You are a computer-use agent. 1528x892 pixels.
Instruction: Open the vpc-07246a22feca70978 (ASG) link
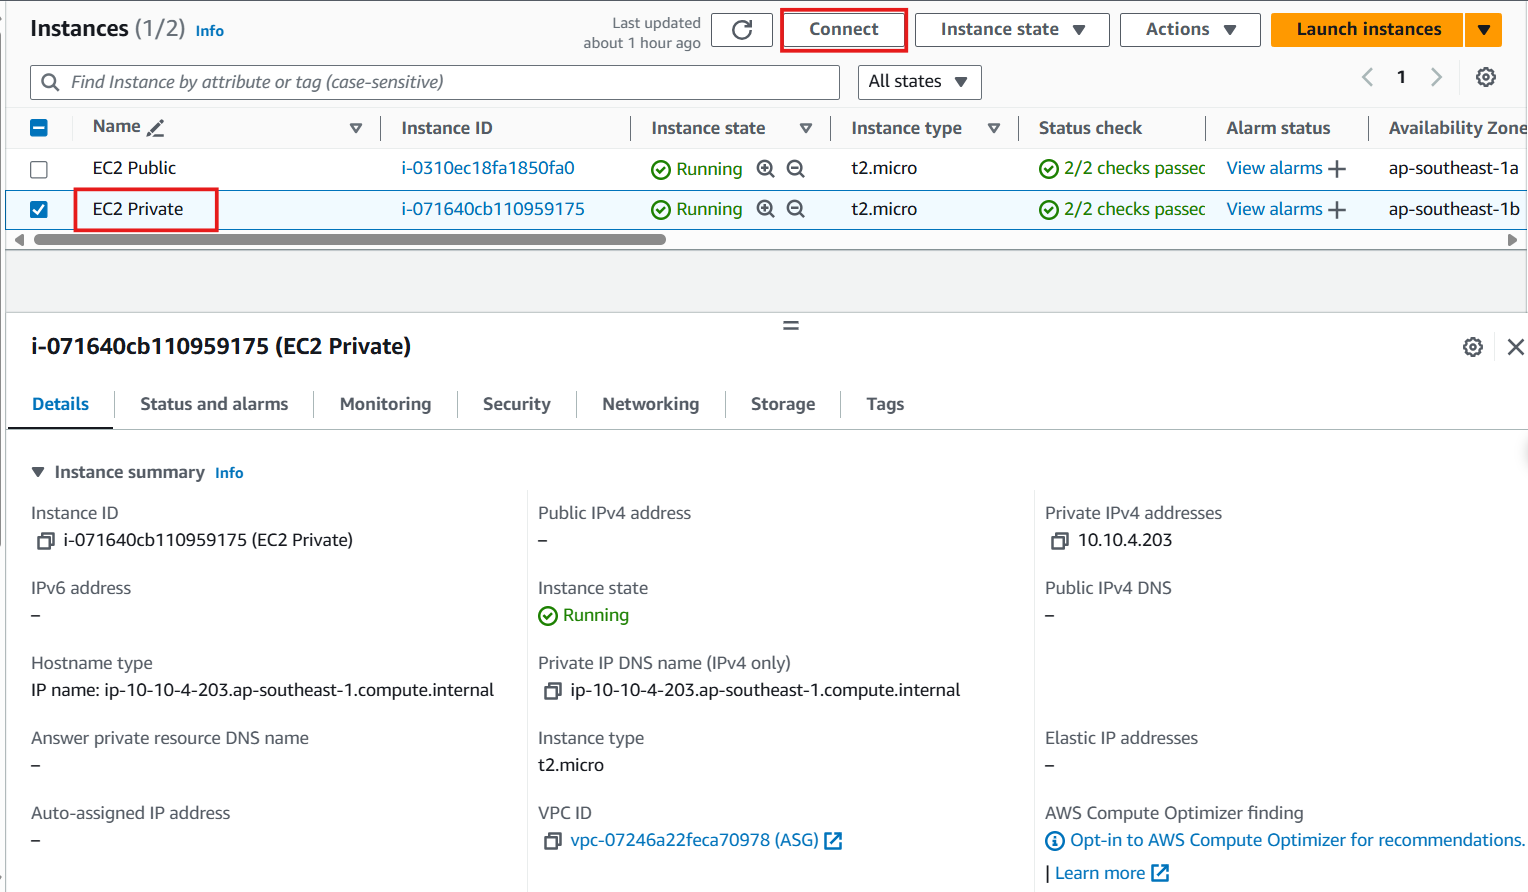coord(694,841)
